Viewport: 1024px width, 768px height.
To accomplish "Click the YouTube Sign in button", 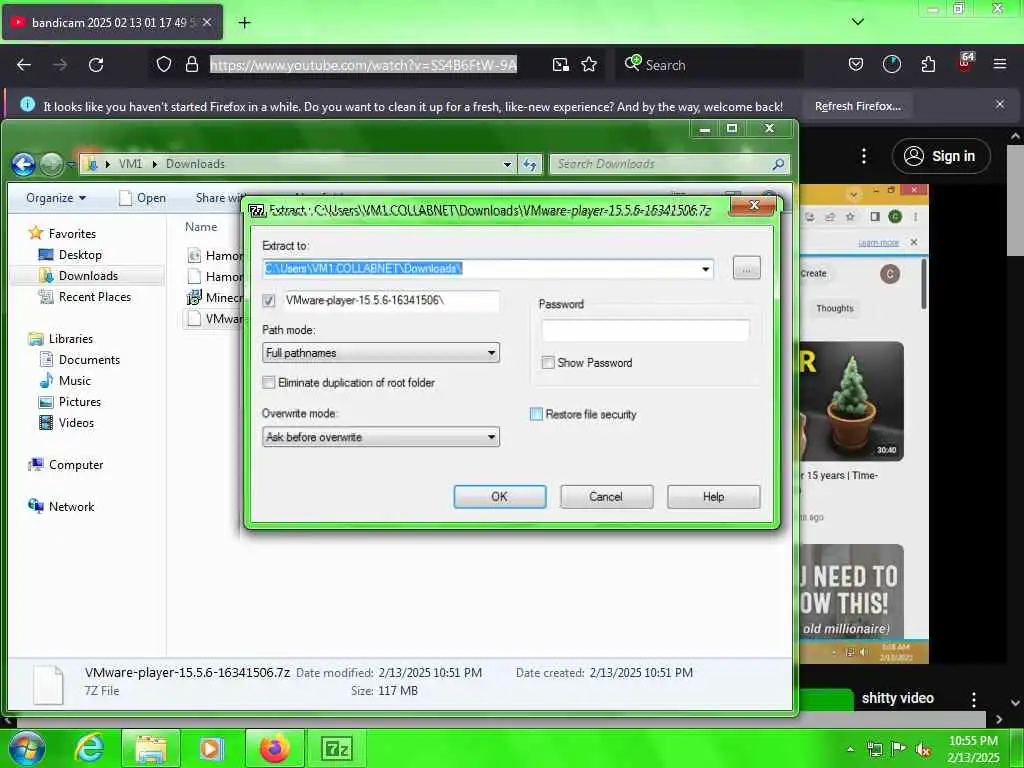I will [940, 156].
